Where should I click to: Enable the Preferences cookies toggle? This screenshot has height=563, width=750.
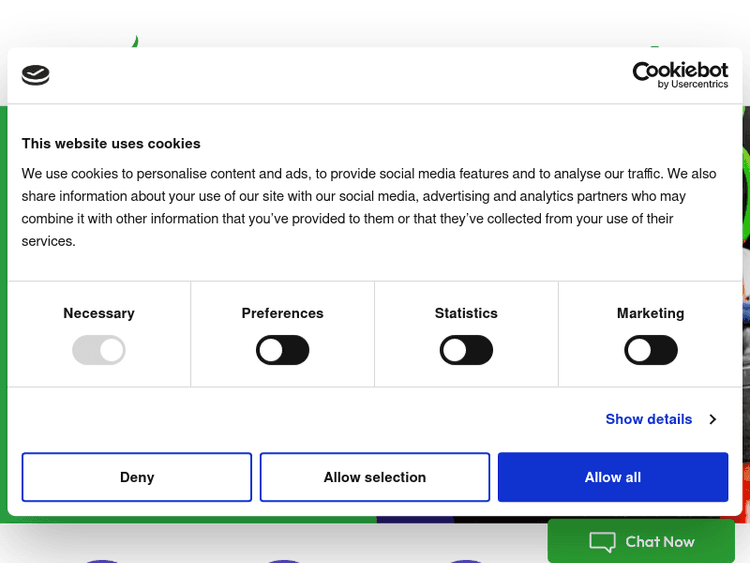coord(283,350)
